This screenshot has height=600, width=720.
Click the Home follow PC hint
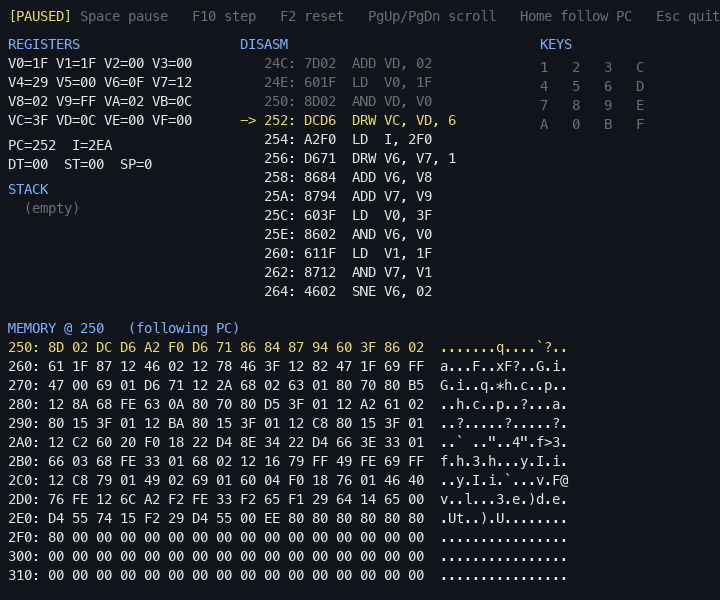(x=576, y=17)
